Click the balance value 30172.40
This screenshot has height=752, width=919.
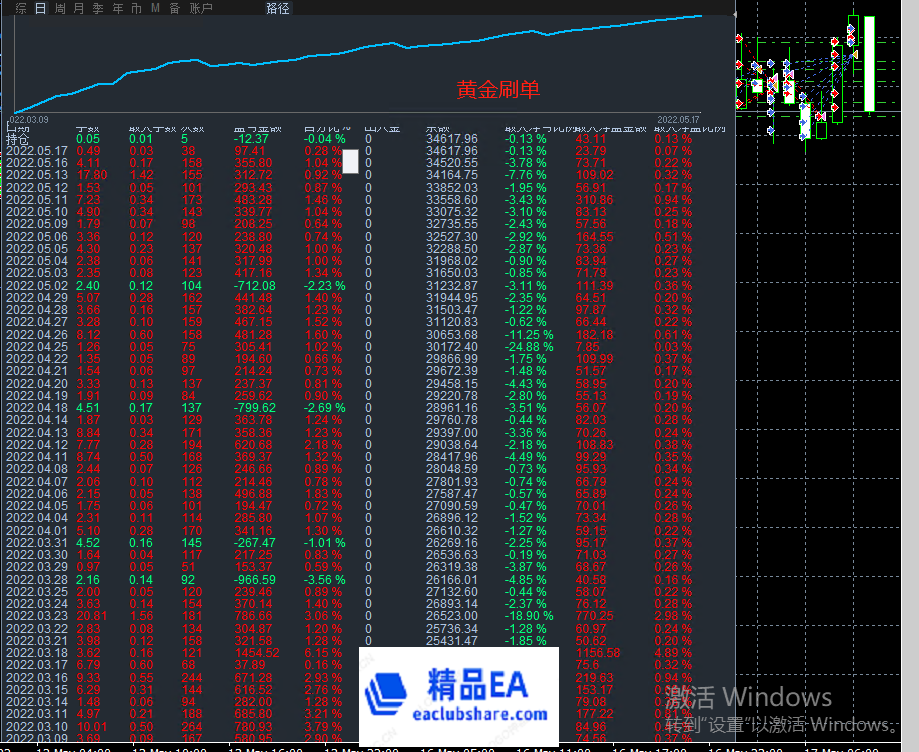tap(452, 347)
